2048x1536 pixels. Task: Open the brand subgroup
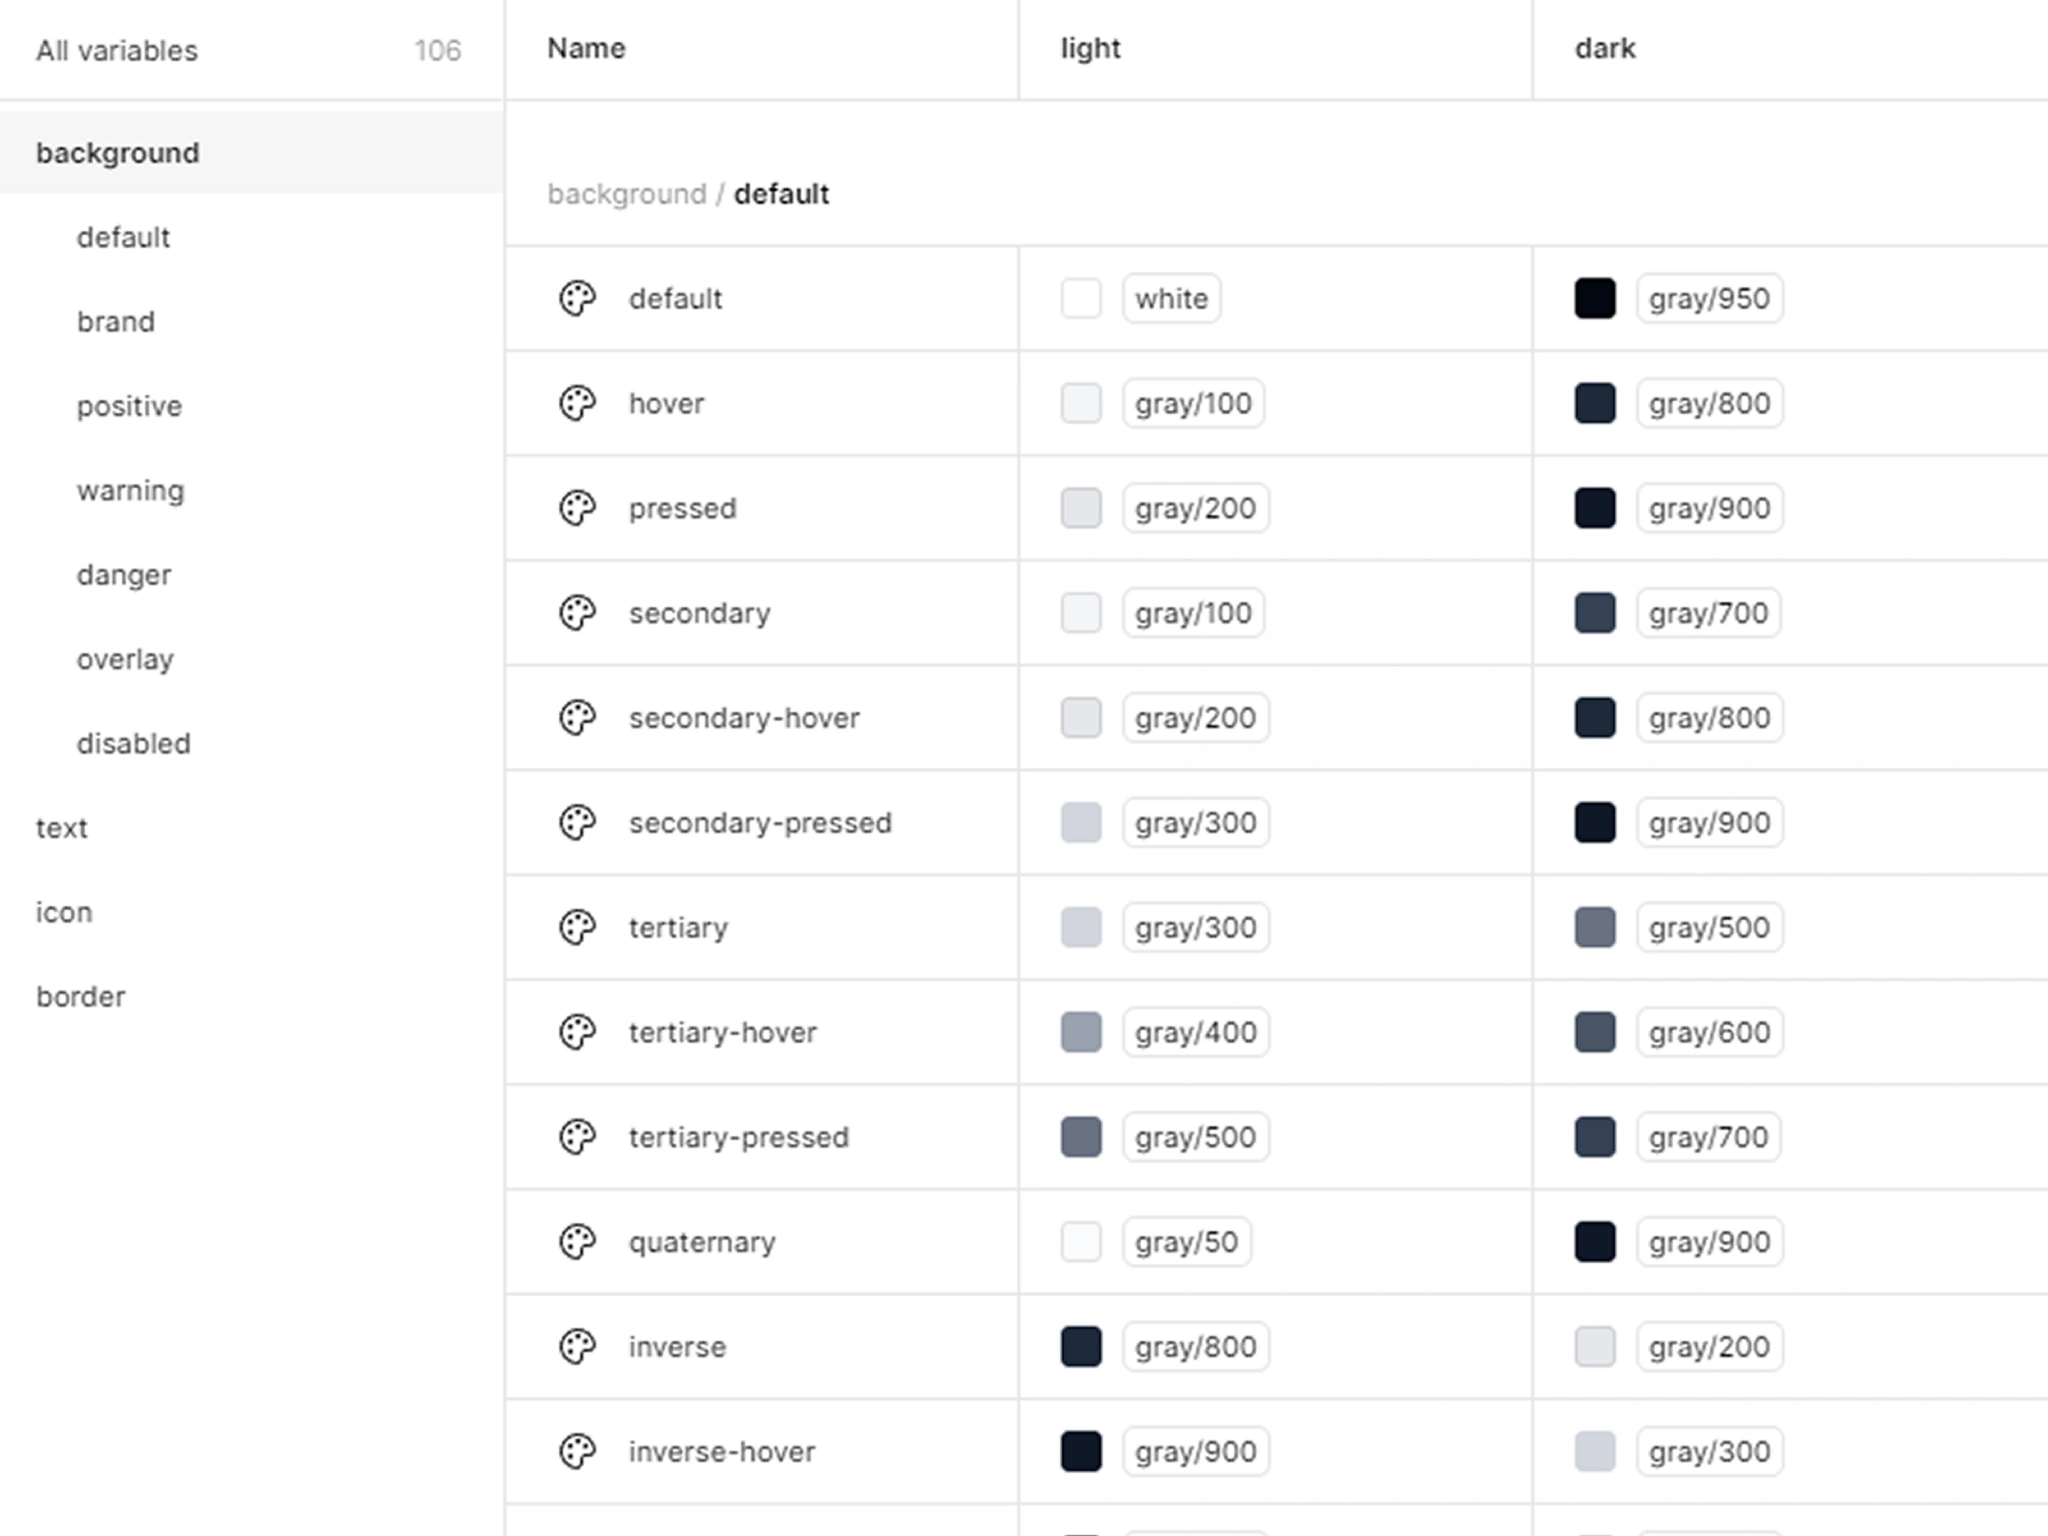coord(115,321)
